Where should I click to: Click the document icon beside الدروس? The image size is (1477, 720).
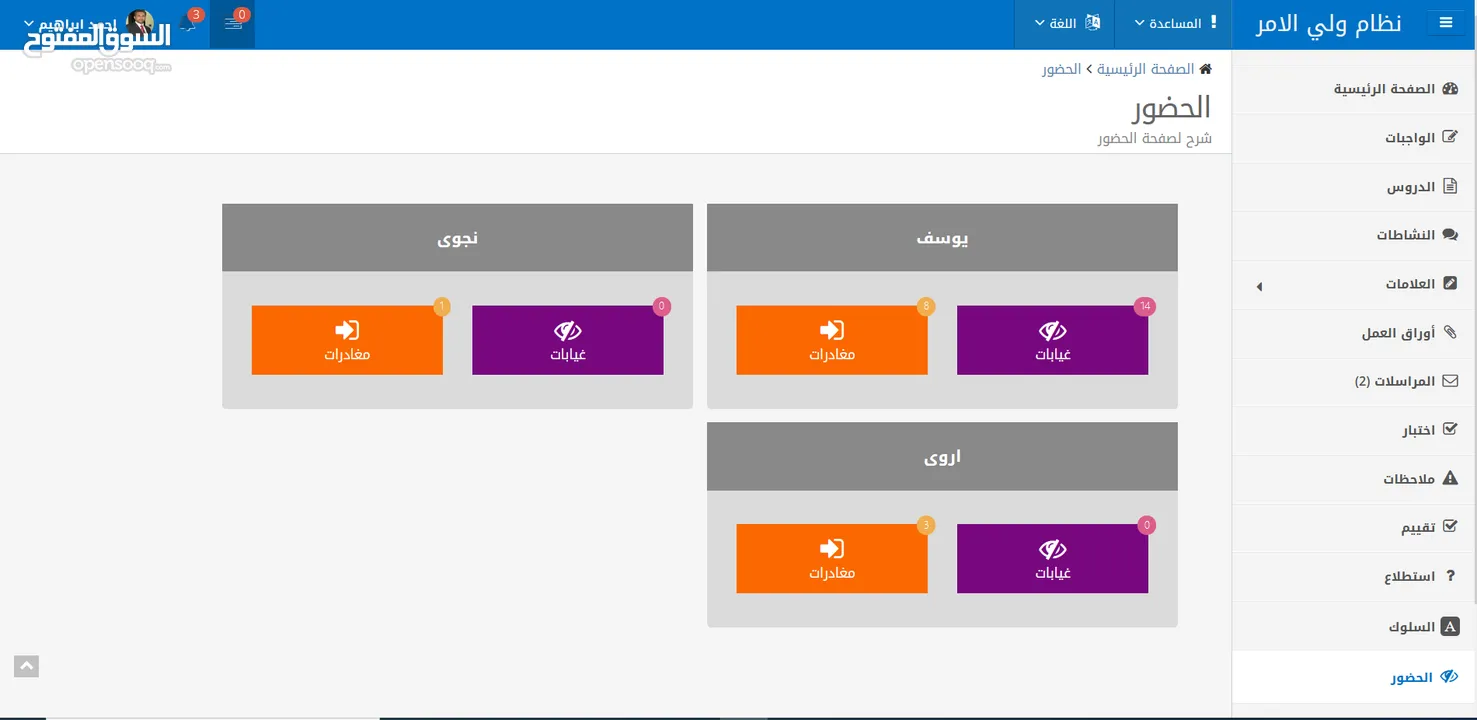click(x=1450, y=186)
